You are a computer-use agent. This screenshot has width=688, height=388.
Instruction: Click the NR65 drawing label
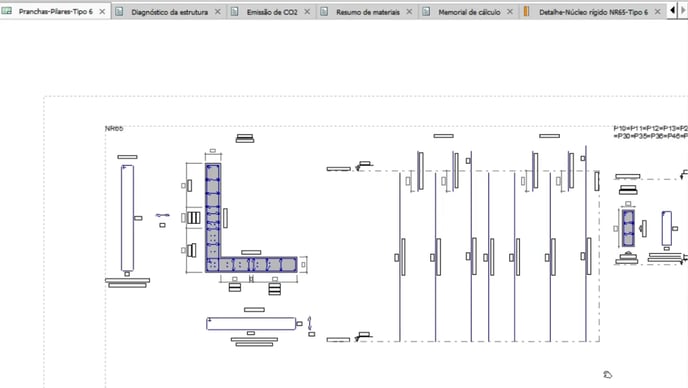pyautogui.click(x=114, y=129)
